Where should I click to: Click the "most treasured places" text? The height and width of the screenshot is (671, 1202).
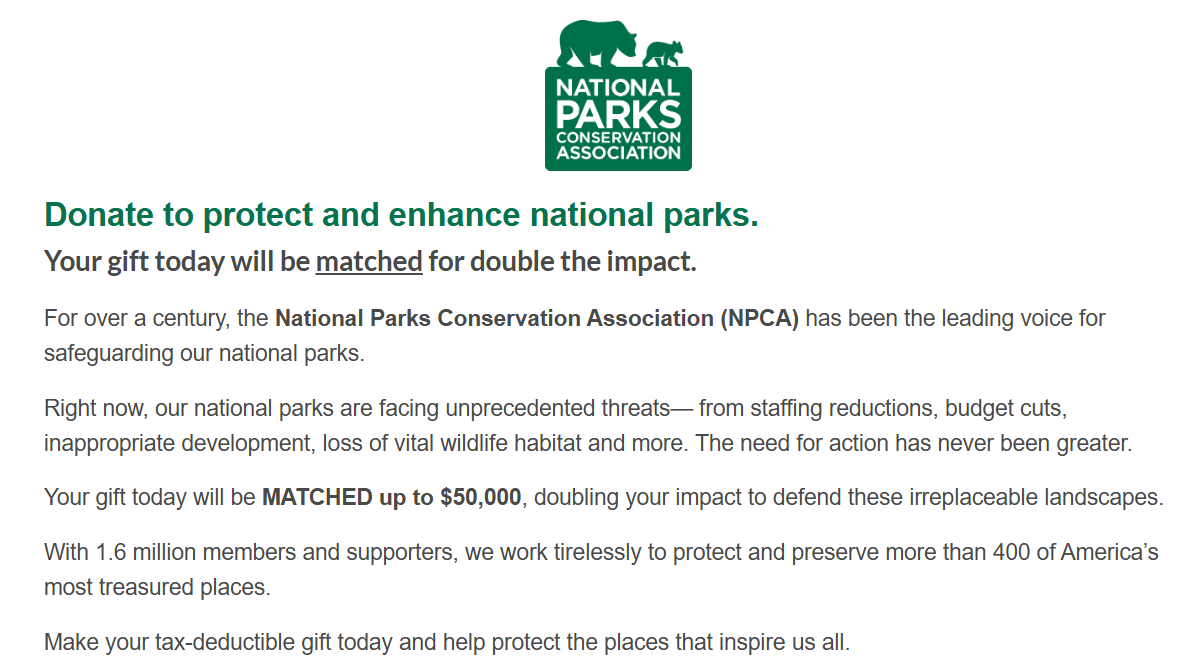157,587
